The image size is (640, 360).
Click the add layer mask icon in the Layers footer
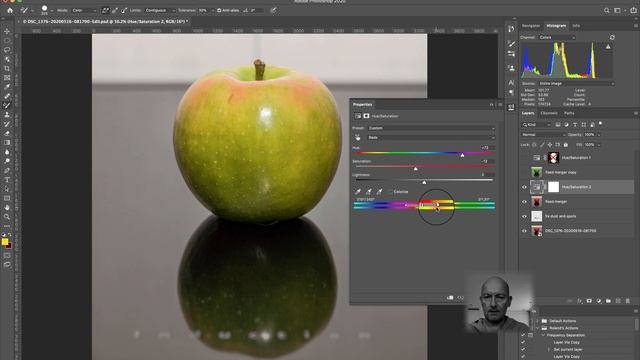tap(589, 301)
